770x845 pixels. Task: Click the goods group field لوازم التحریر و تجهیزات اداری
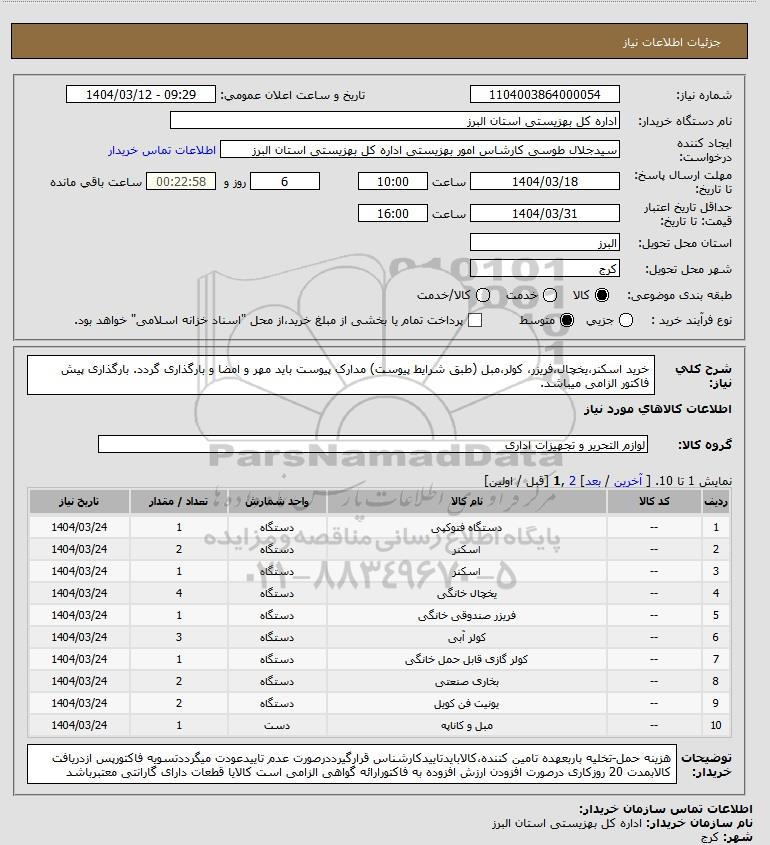(373, 445)
